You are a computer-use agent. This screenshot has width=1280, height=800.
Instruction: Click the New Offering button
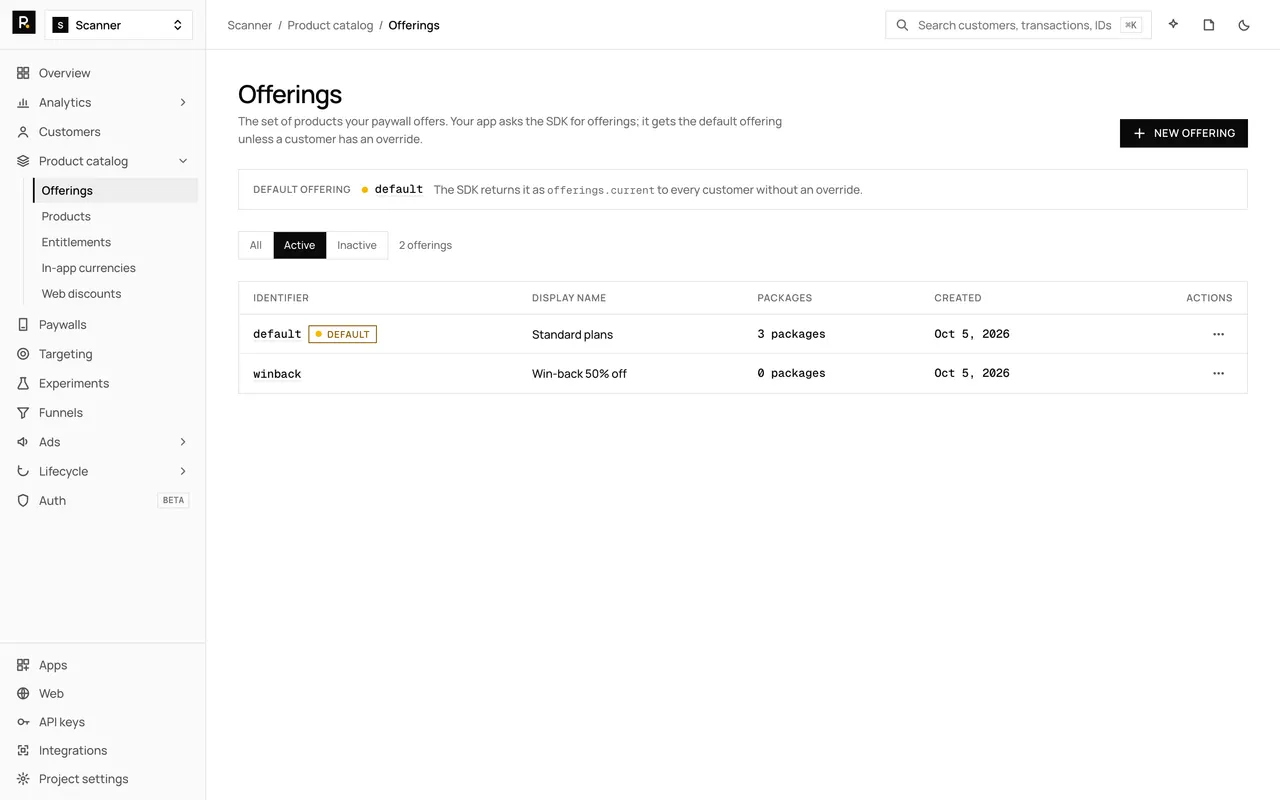click(x=1184, y=133)
